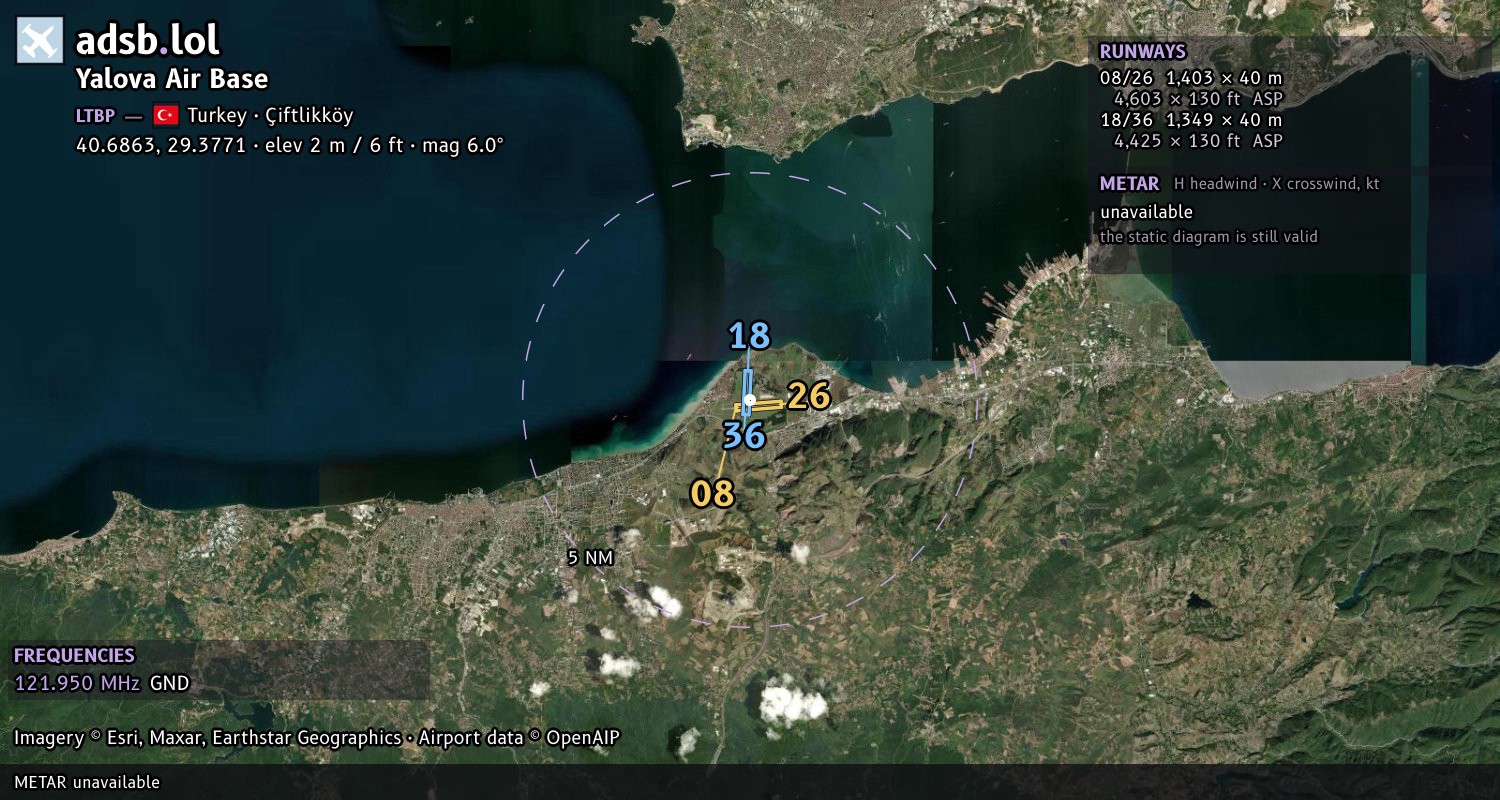Click the adsb.lol airplane logo icon
1500x800 pixels.
[x=40, y=40]
